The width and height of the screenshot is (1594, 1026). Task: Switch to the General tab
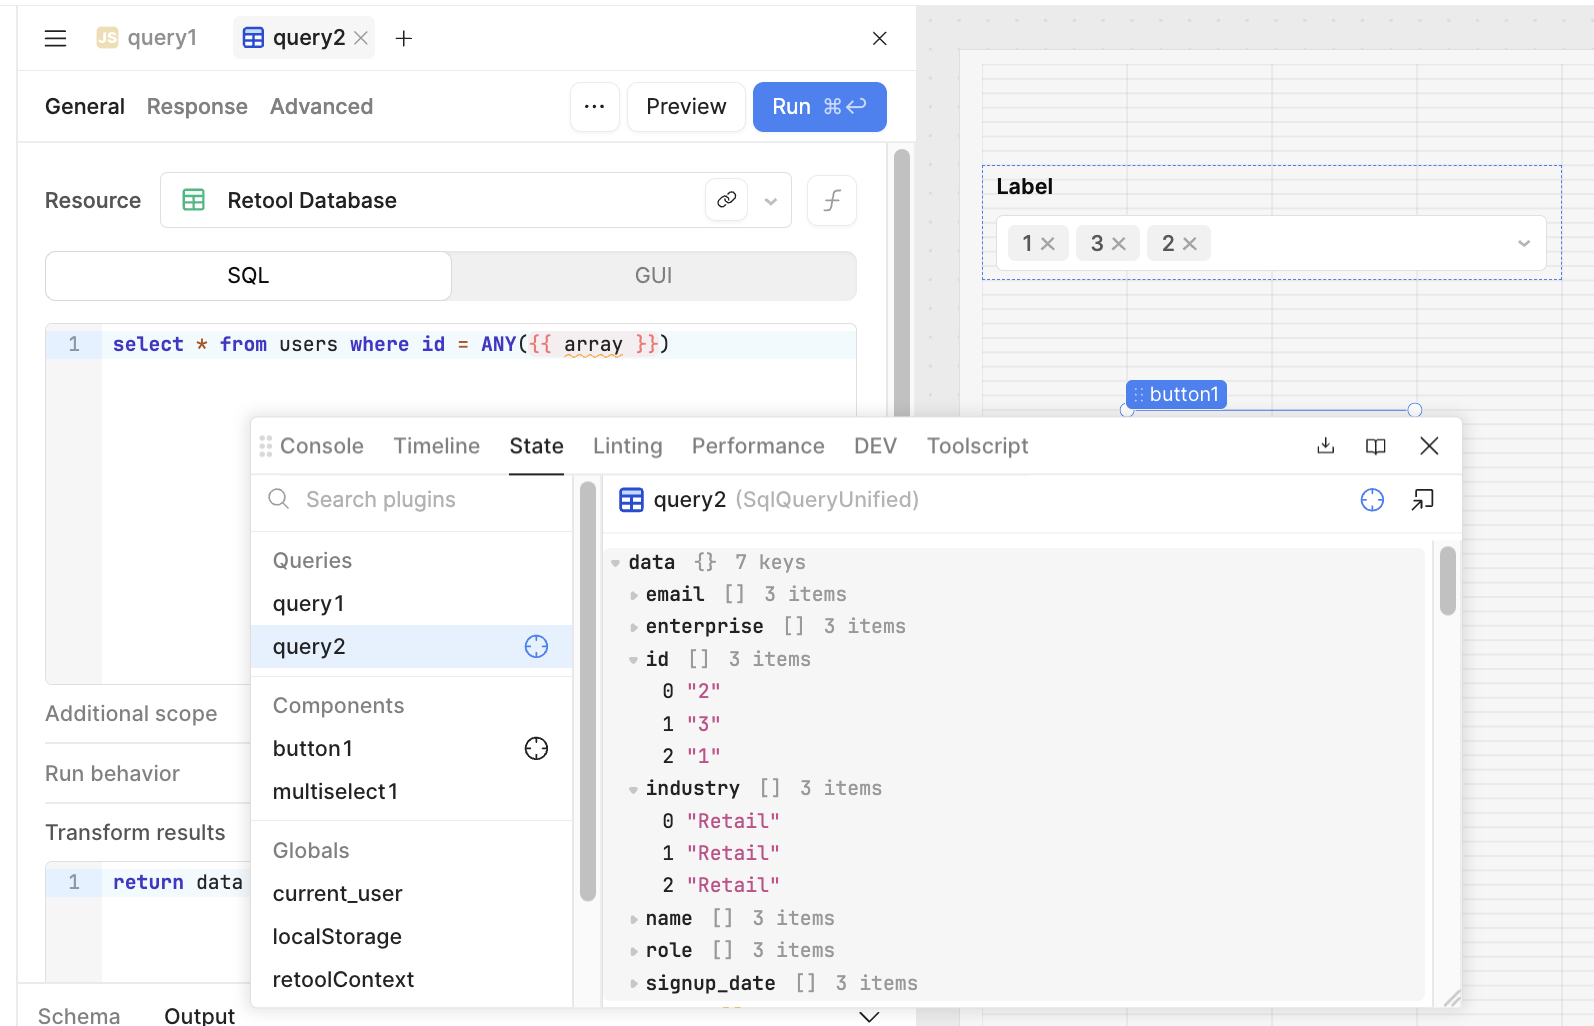pos(85,107)
